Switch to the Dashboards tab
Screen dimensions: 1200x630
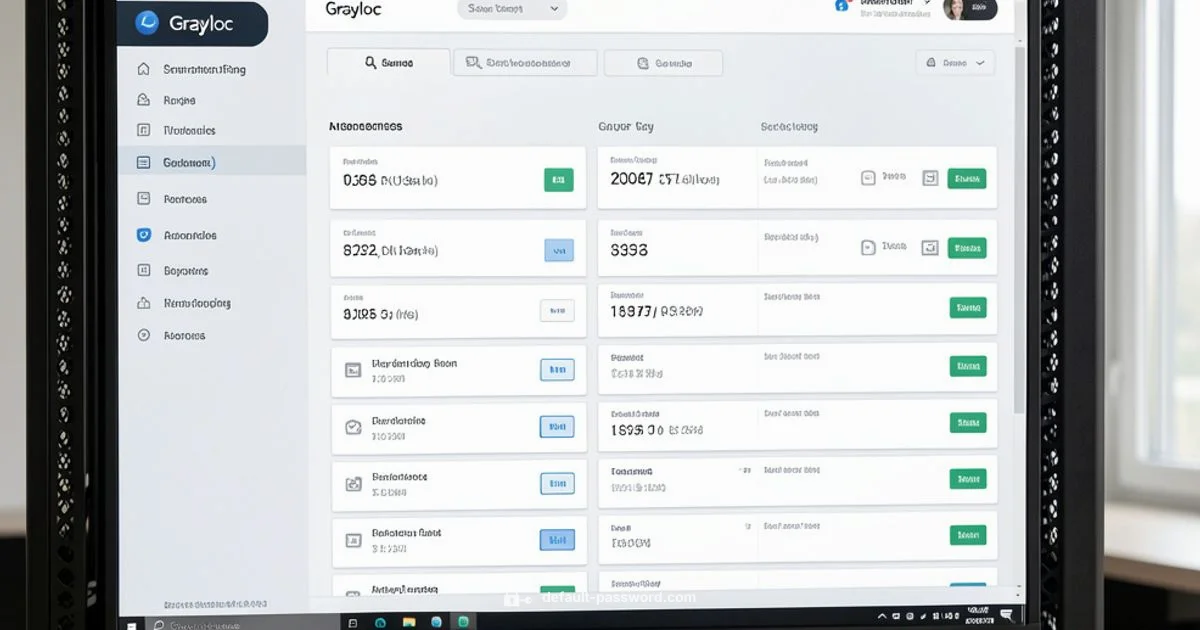(524, 62)
